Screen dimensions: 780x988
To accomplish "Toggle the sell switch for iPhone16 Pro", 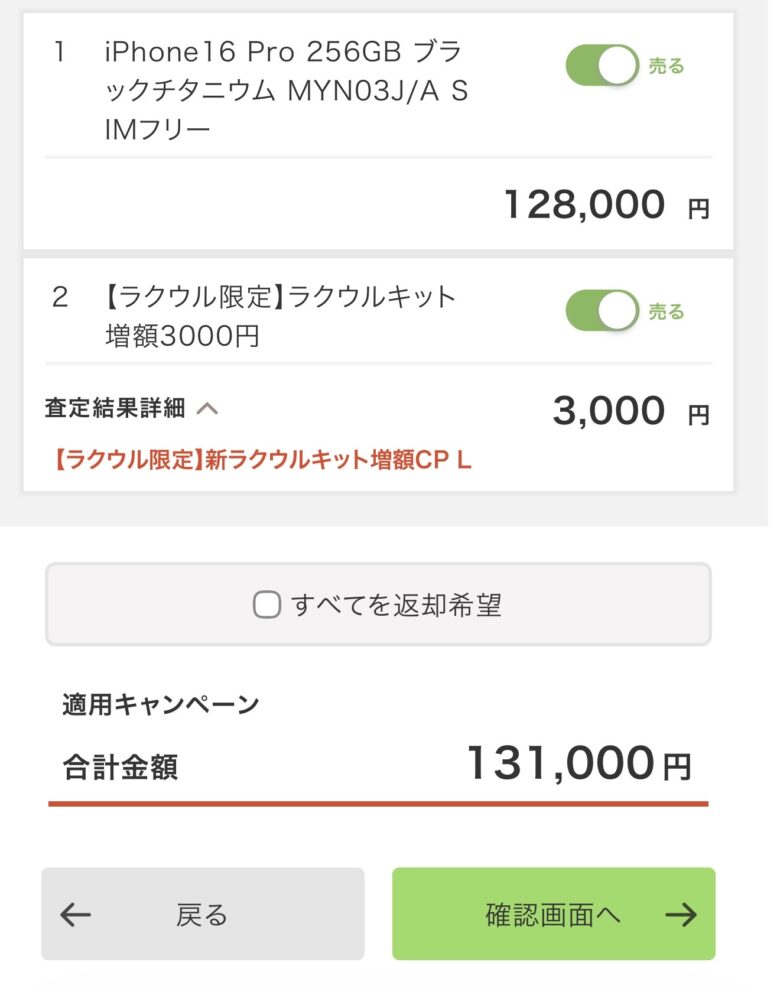I will (602, 66).
